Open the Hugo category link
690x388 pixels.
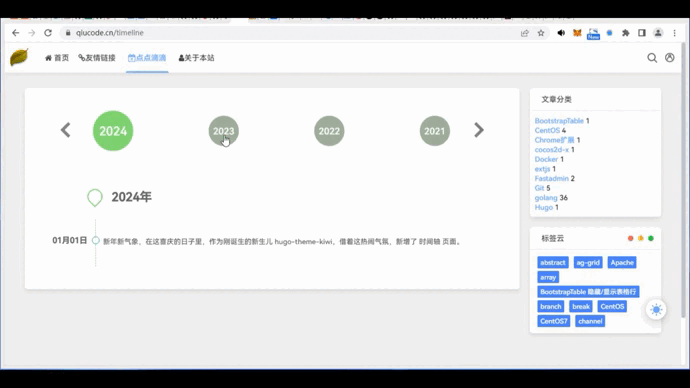point(543,208)
